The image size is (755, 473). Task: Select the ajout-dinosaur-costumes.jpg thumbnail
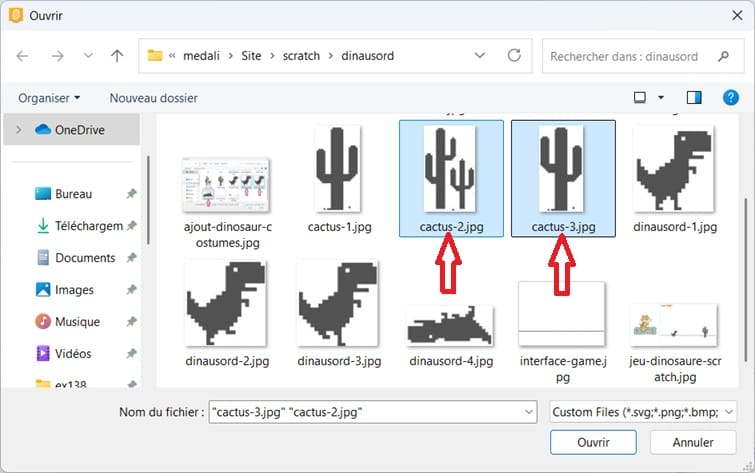pyautogui.click(x=226, y=185)
